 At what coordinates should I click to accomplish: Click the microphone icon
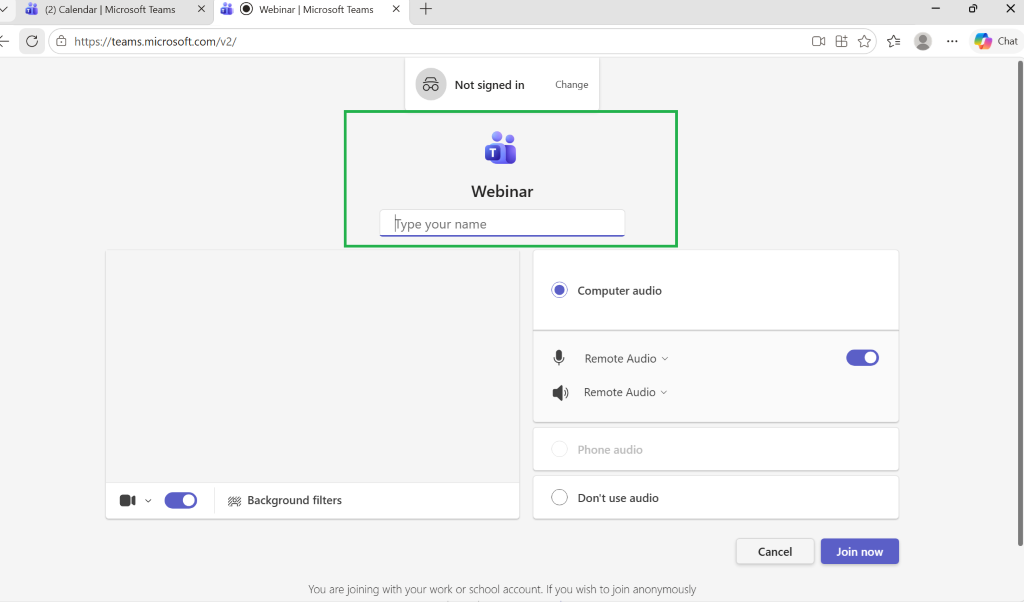(559, 358)
